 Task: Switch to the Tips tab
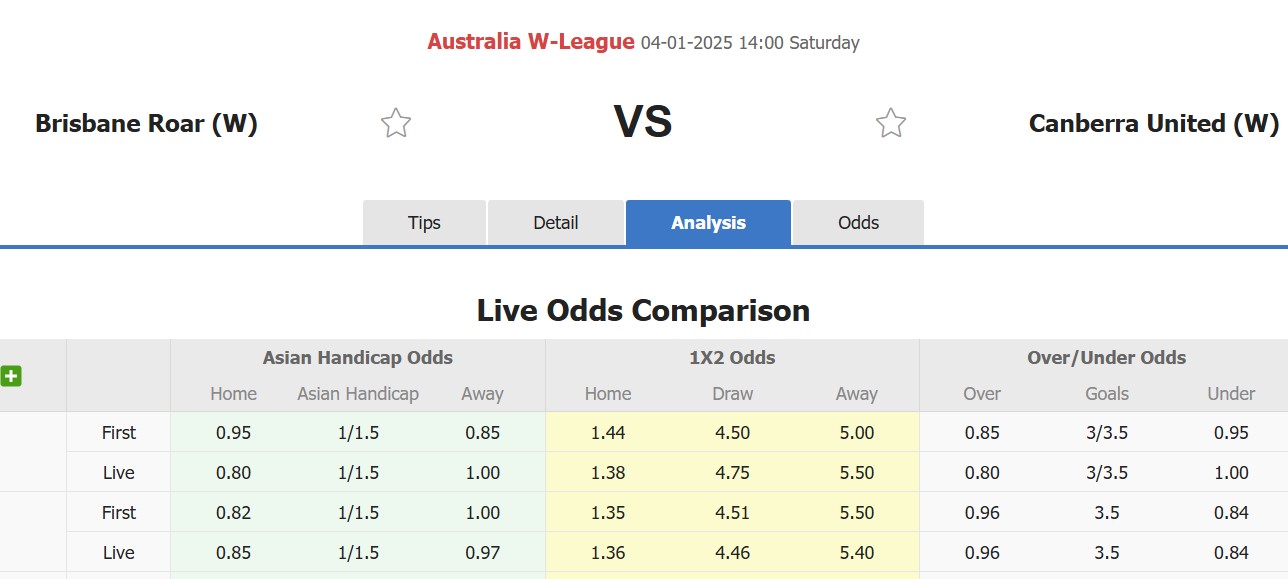point(424,222)
